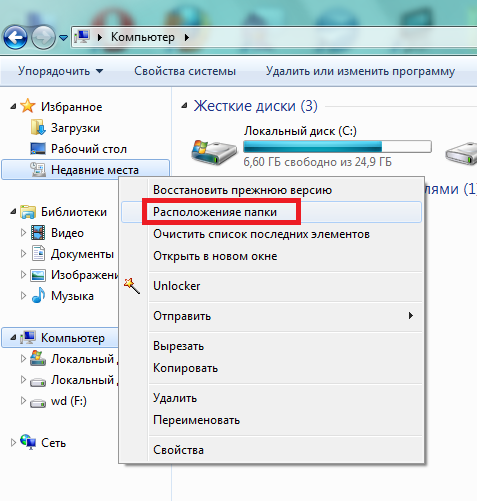The image size is (477, 501).
Task: Choose Unlocker from context menu
Action: 272,286
